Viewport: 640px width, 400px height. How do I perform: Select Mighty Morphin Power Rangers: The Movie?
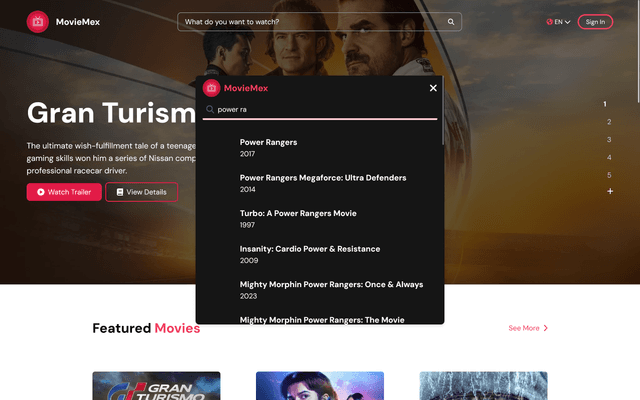[320, 320]
